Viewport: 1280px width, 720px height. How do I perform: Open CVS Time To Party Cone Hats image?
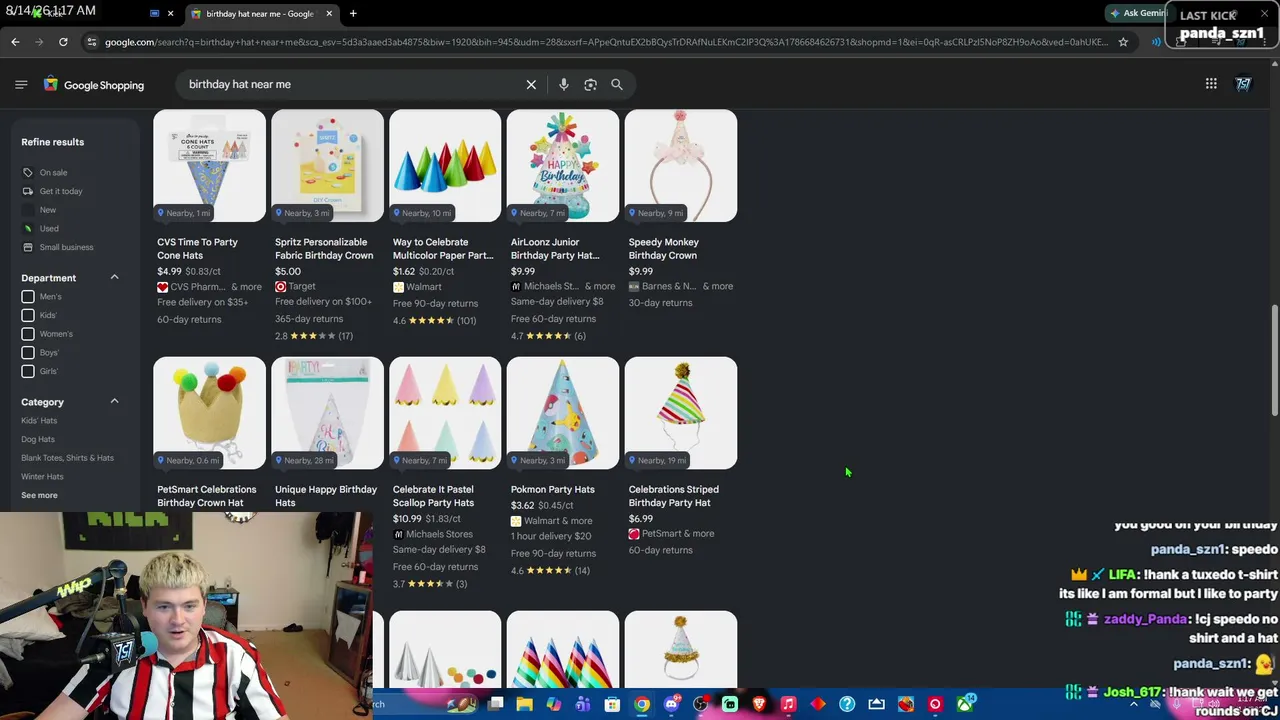click(209, 166)
